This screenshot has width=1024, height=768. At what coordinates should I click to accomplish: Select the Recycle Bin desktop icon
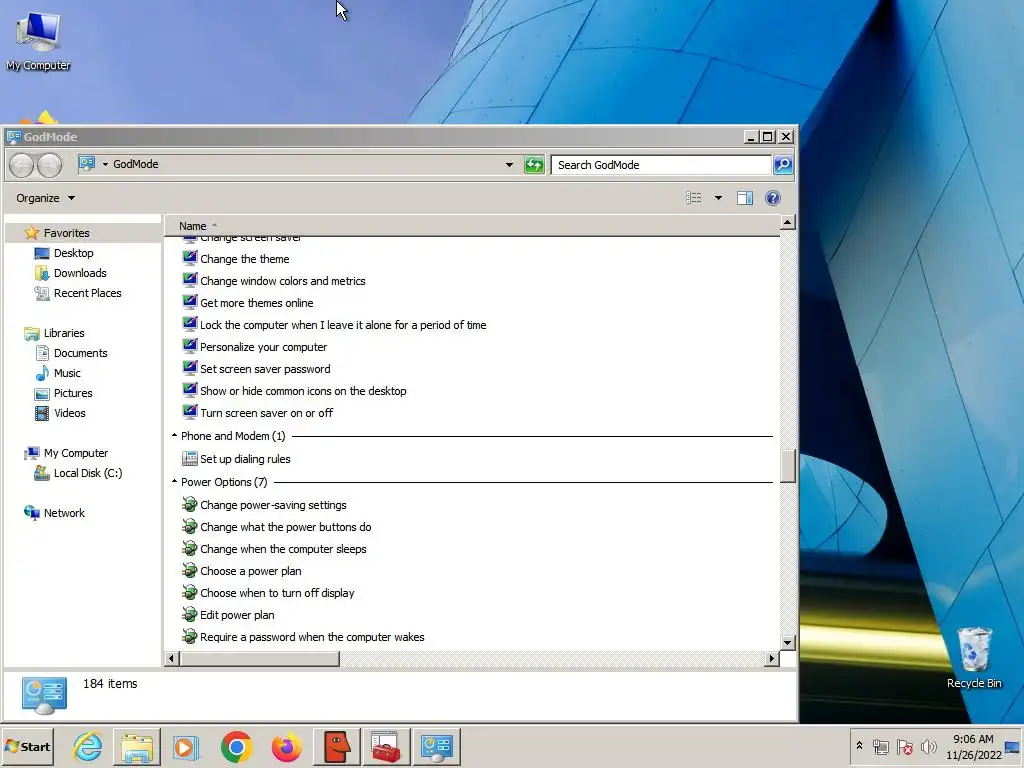(974, 658)
